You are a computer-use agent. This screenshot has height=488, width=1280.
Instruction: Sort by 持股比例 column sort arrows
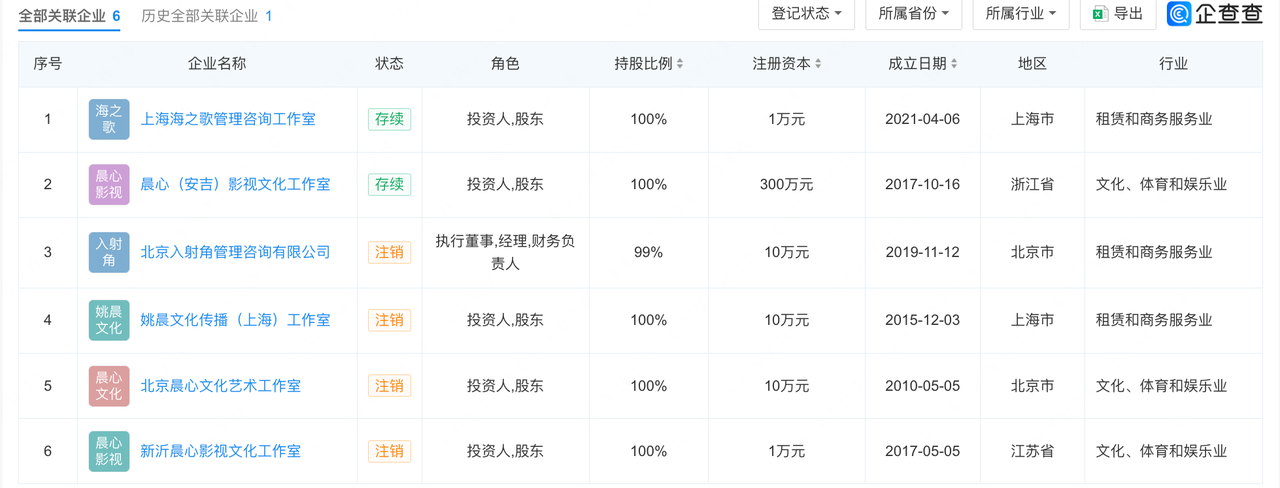pyautogui.click(x=680, y=64)
